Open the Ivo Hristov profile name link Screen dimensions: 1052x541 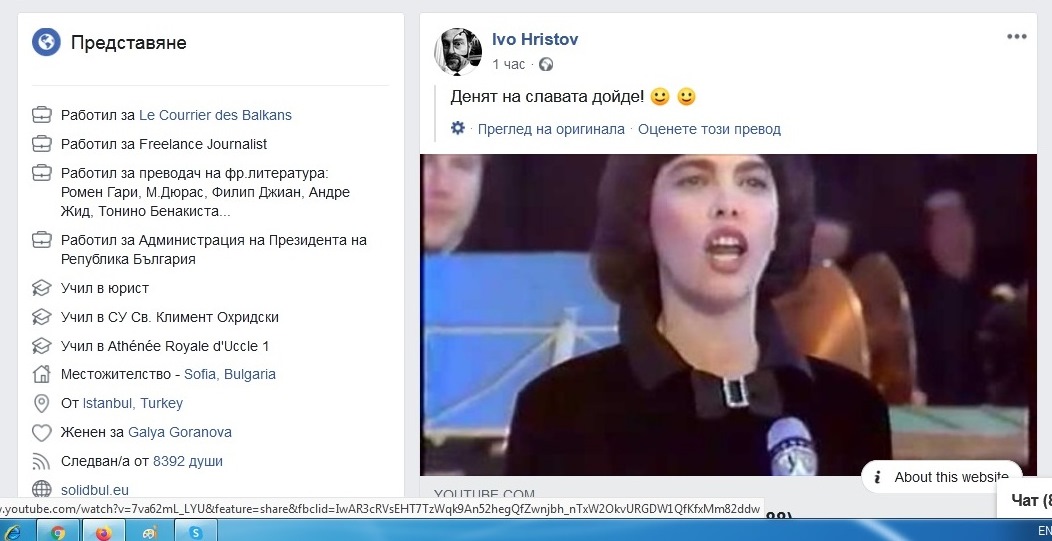535,39
